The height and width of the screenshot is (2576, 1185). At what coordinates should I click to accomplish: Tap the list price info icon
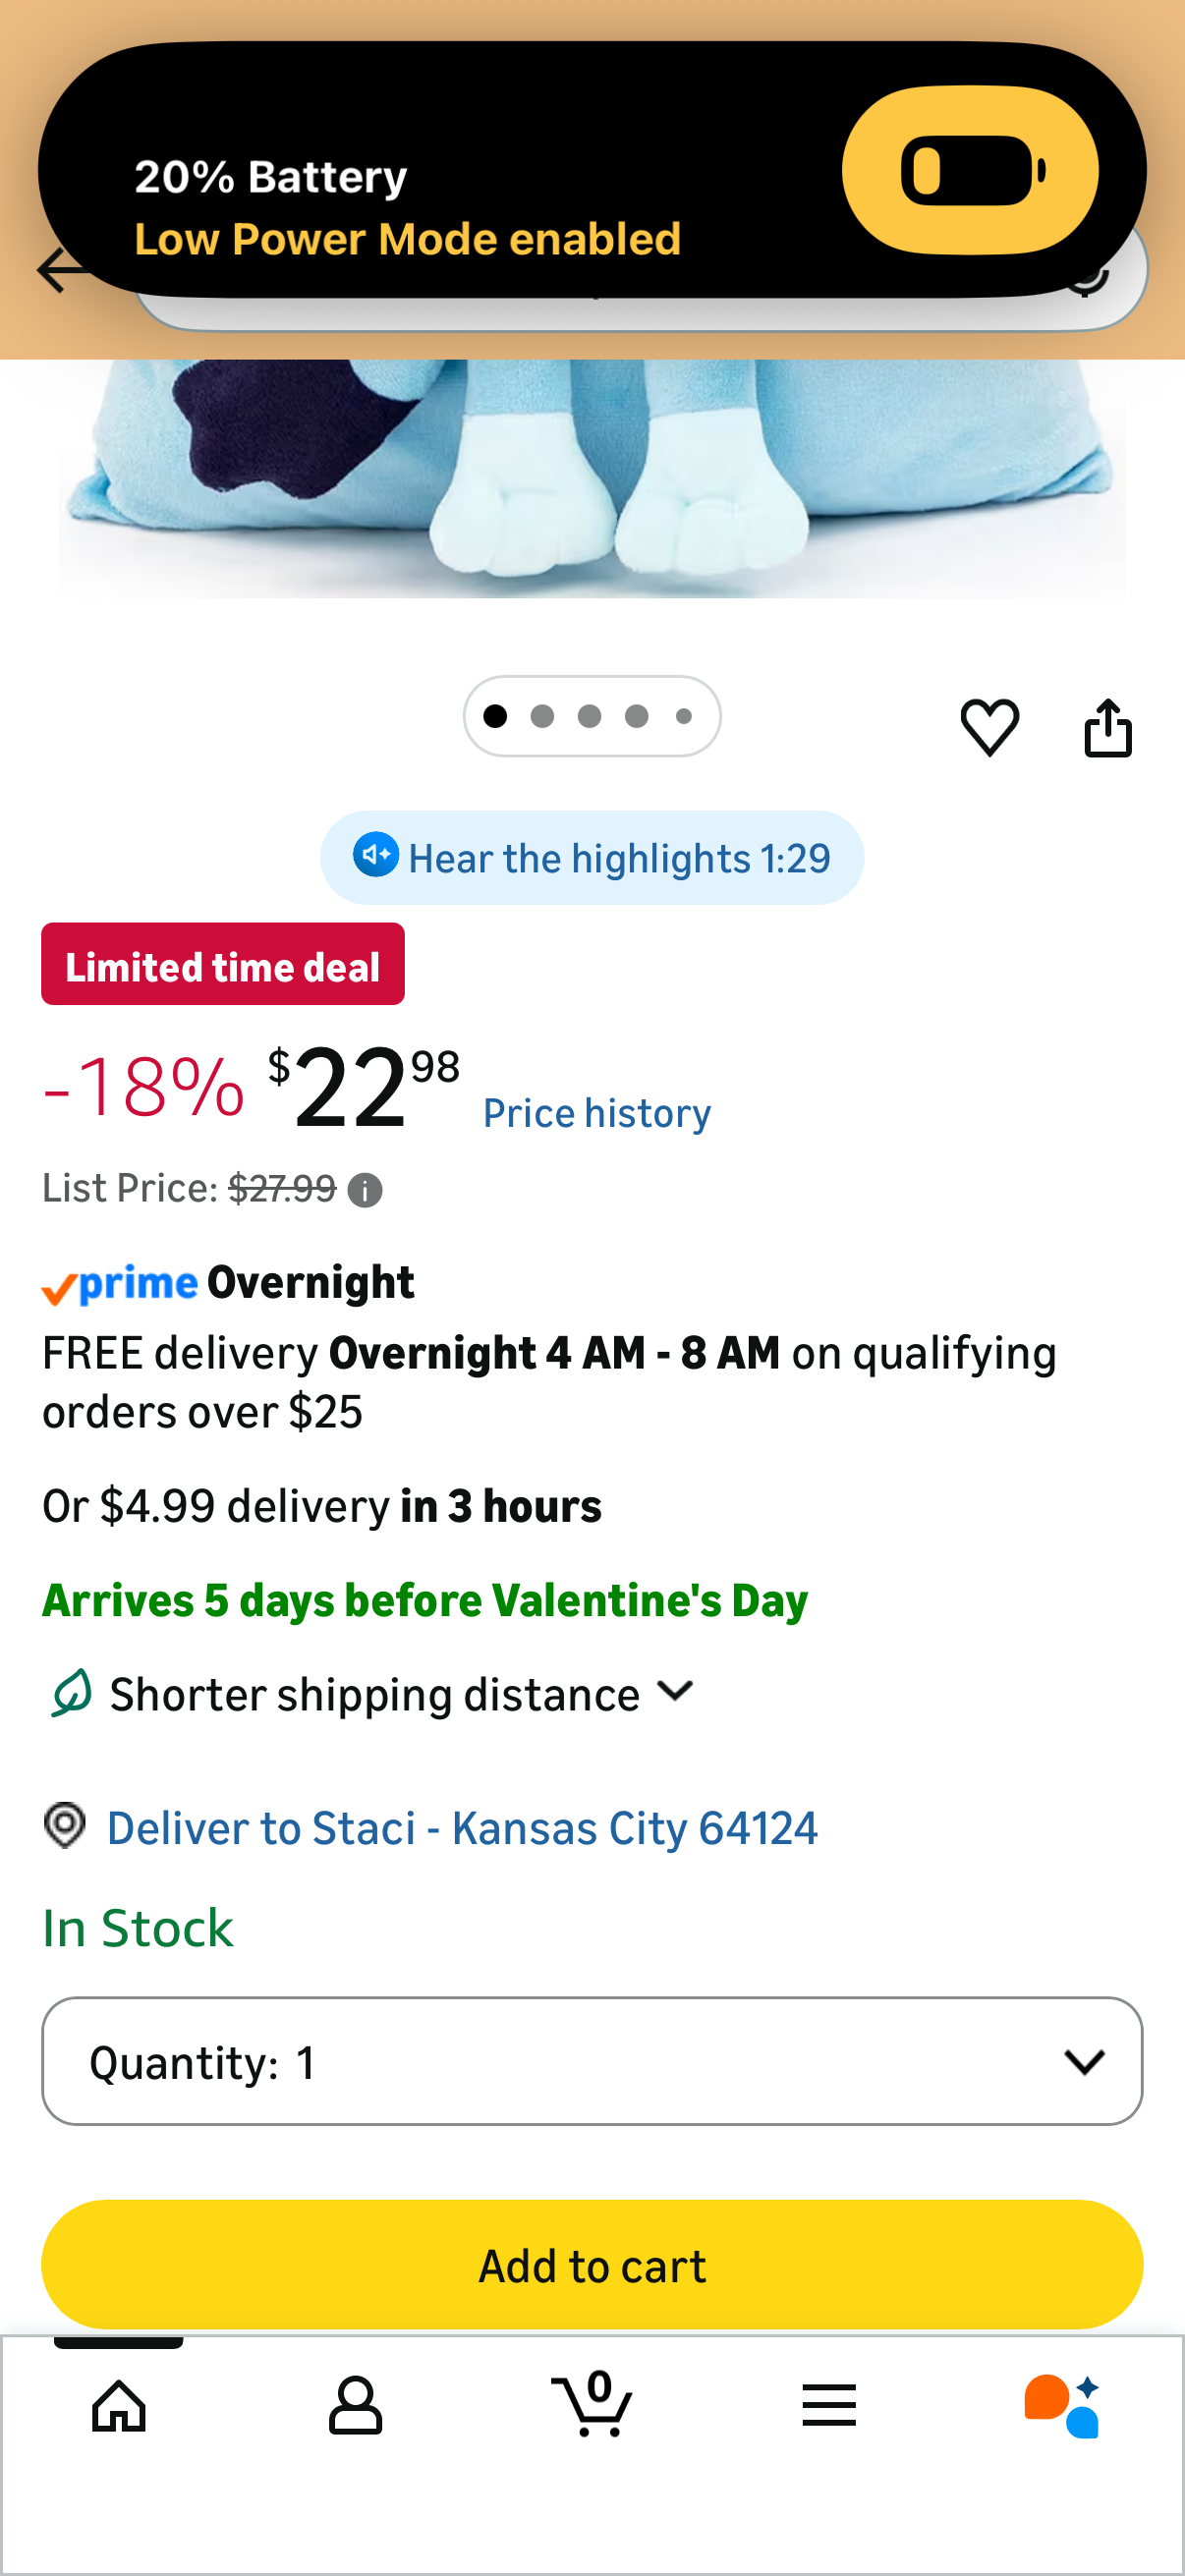click(x=365, y=1190)
